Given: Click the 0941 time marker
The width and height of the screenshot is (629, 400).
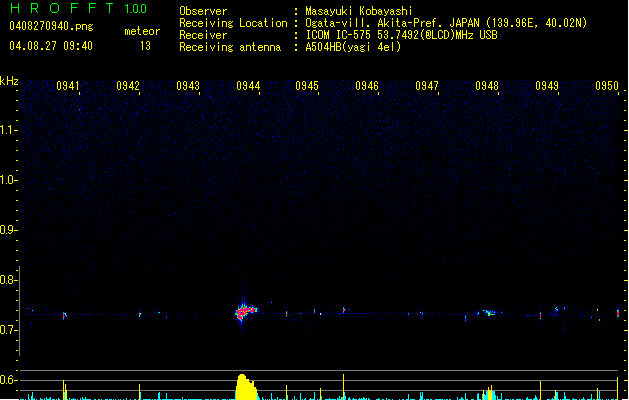Looking at the screenshot, I should 68,86.
